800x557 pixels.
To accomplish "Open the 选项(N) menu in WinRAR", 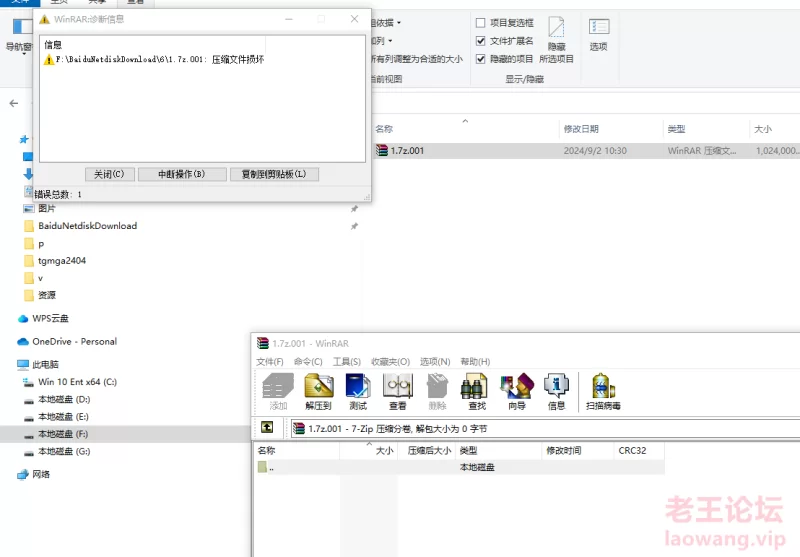I will [435, 362].
